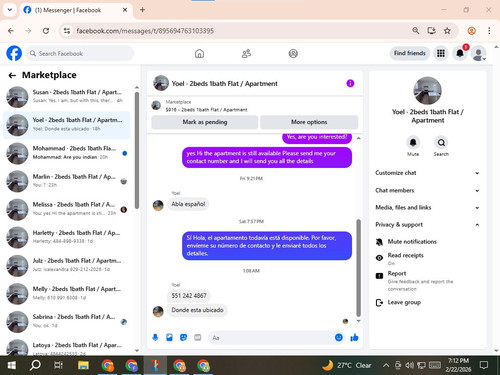
Task: Open the tab search dropdown arrow
Action: pos(10,10)
